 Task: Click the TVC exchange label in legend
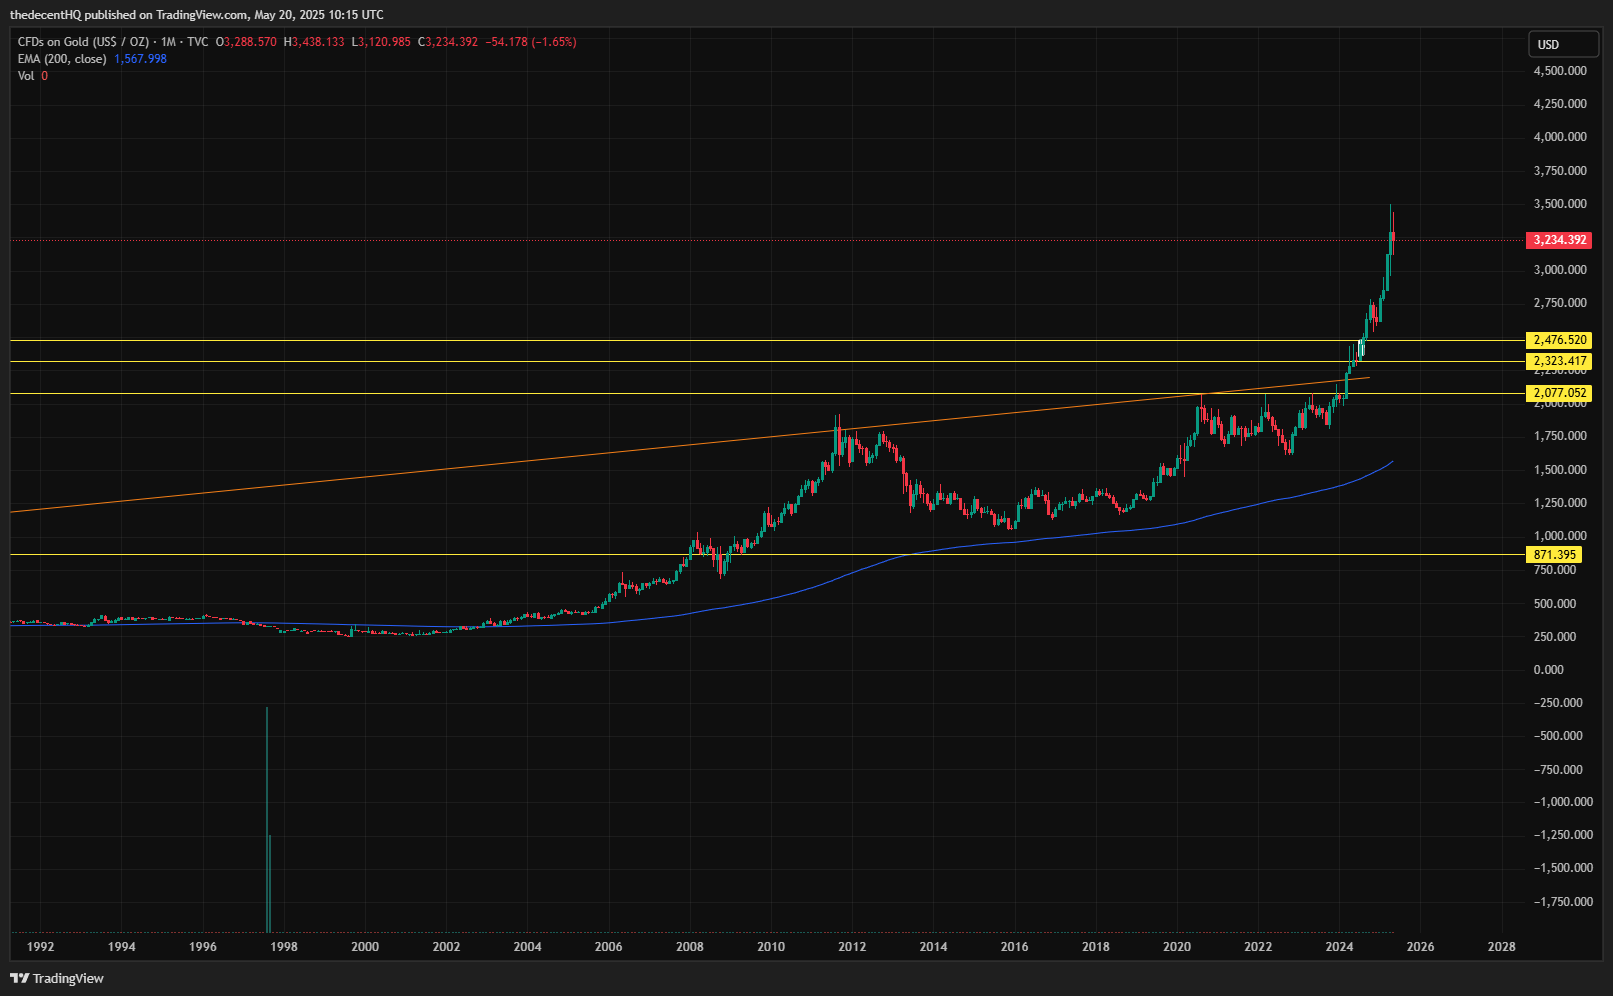tap(198, 42)
